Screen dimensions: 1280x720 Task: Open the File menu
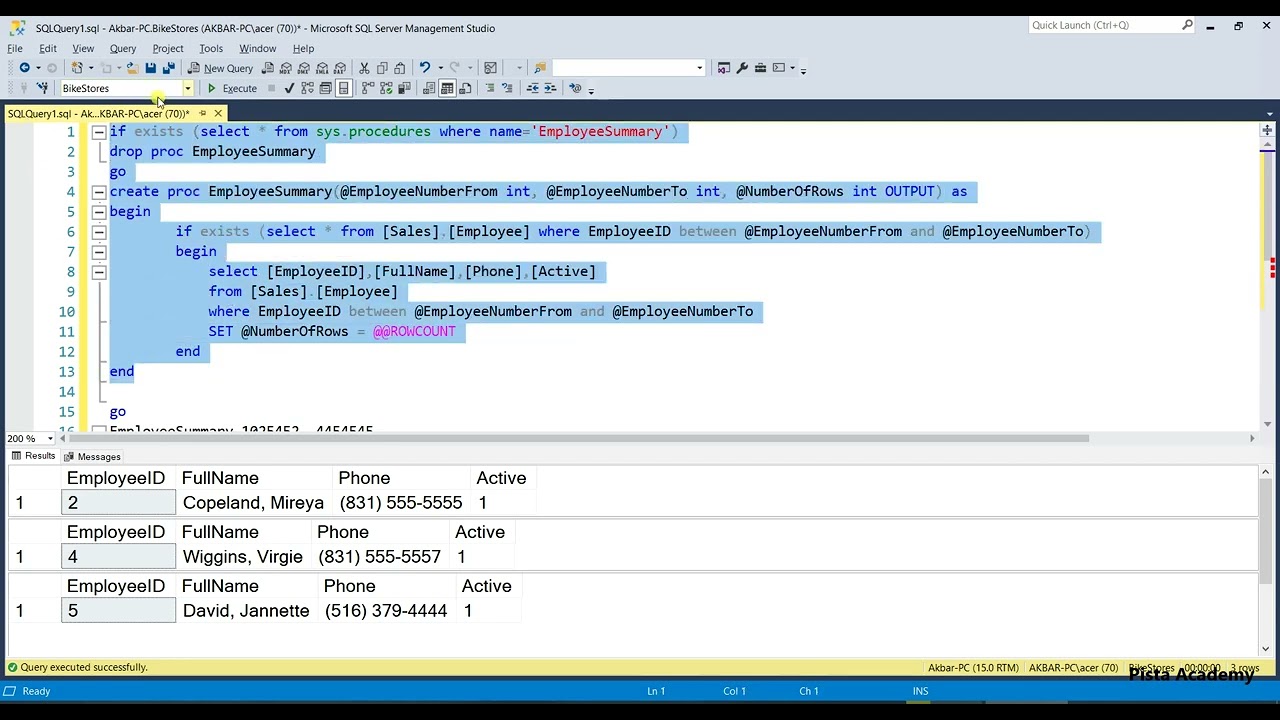[15, 48]
